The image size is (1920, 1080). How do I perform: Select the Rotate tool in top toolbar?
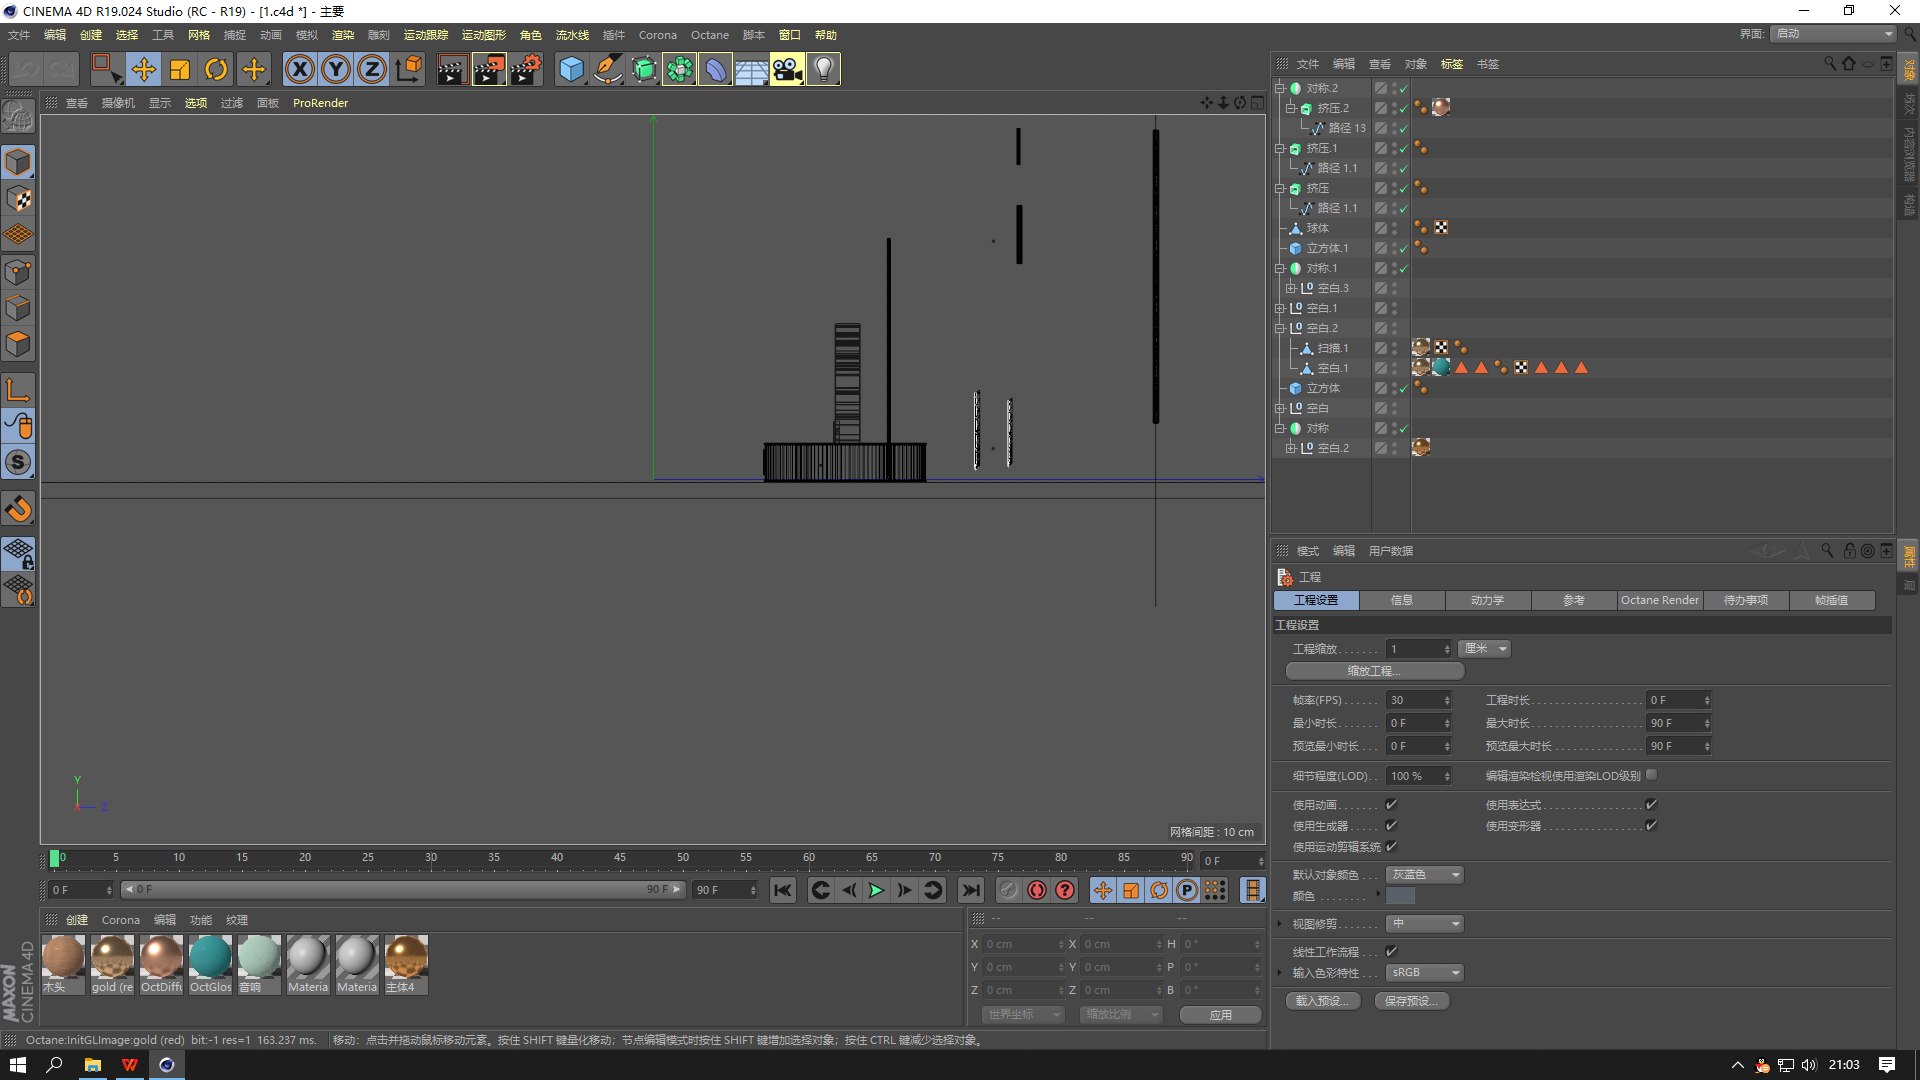tap(216, 69)
